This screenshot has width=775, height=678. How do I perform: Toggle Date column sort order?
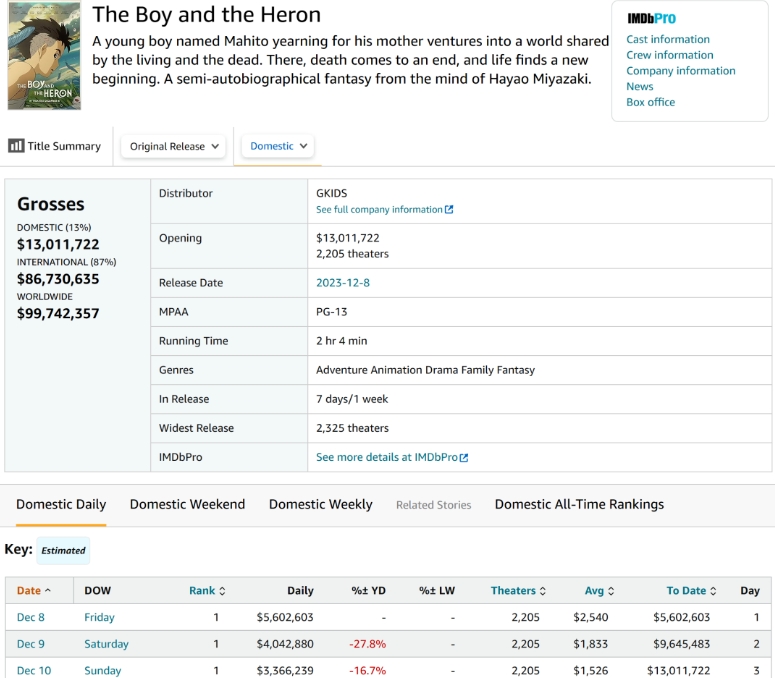pyautogui.click(x=34, y=591)
